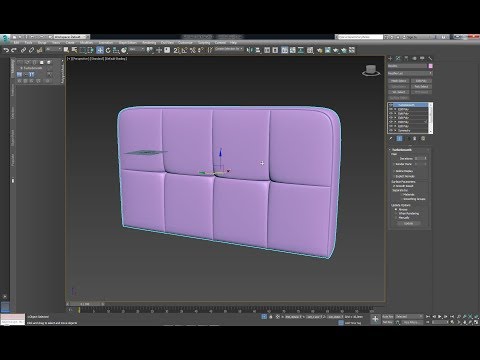Toggle the Percent Snap icon
Image resolution: width=480 pixels, height=360 pixels.
click(193, 50)
